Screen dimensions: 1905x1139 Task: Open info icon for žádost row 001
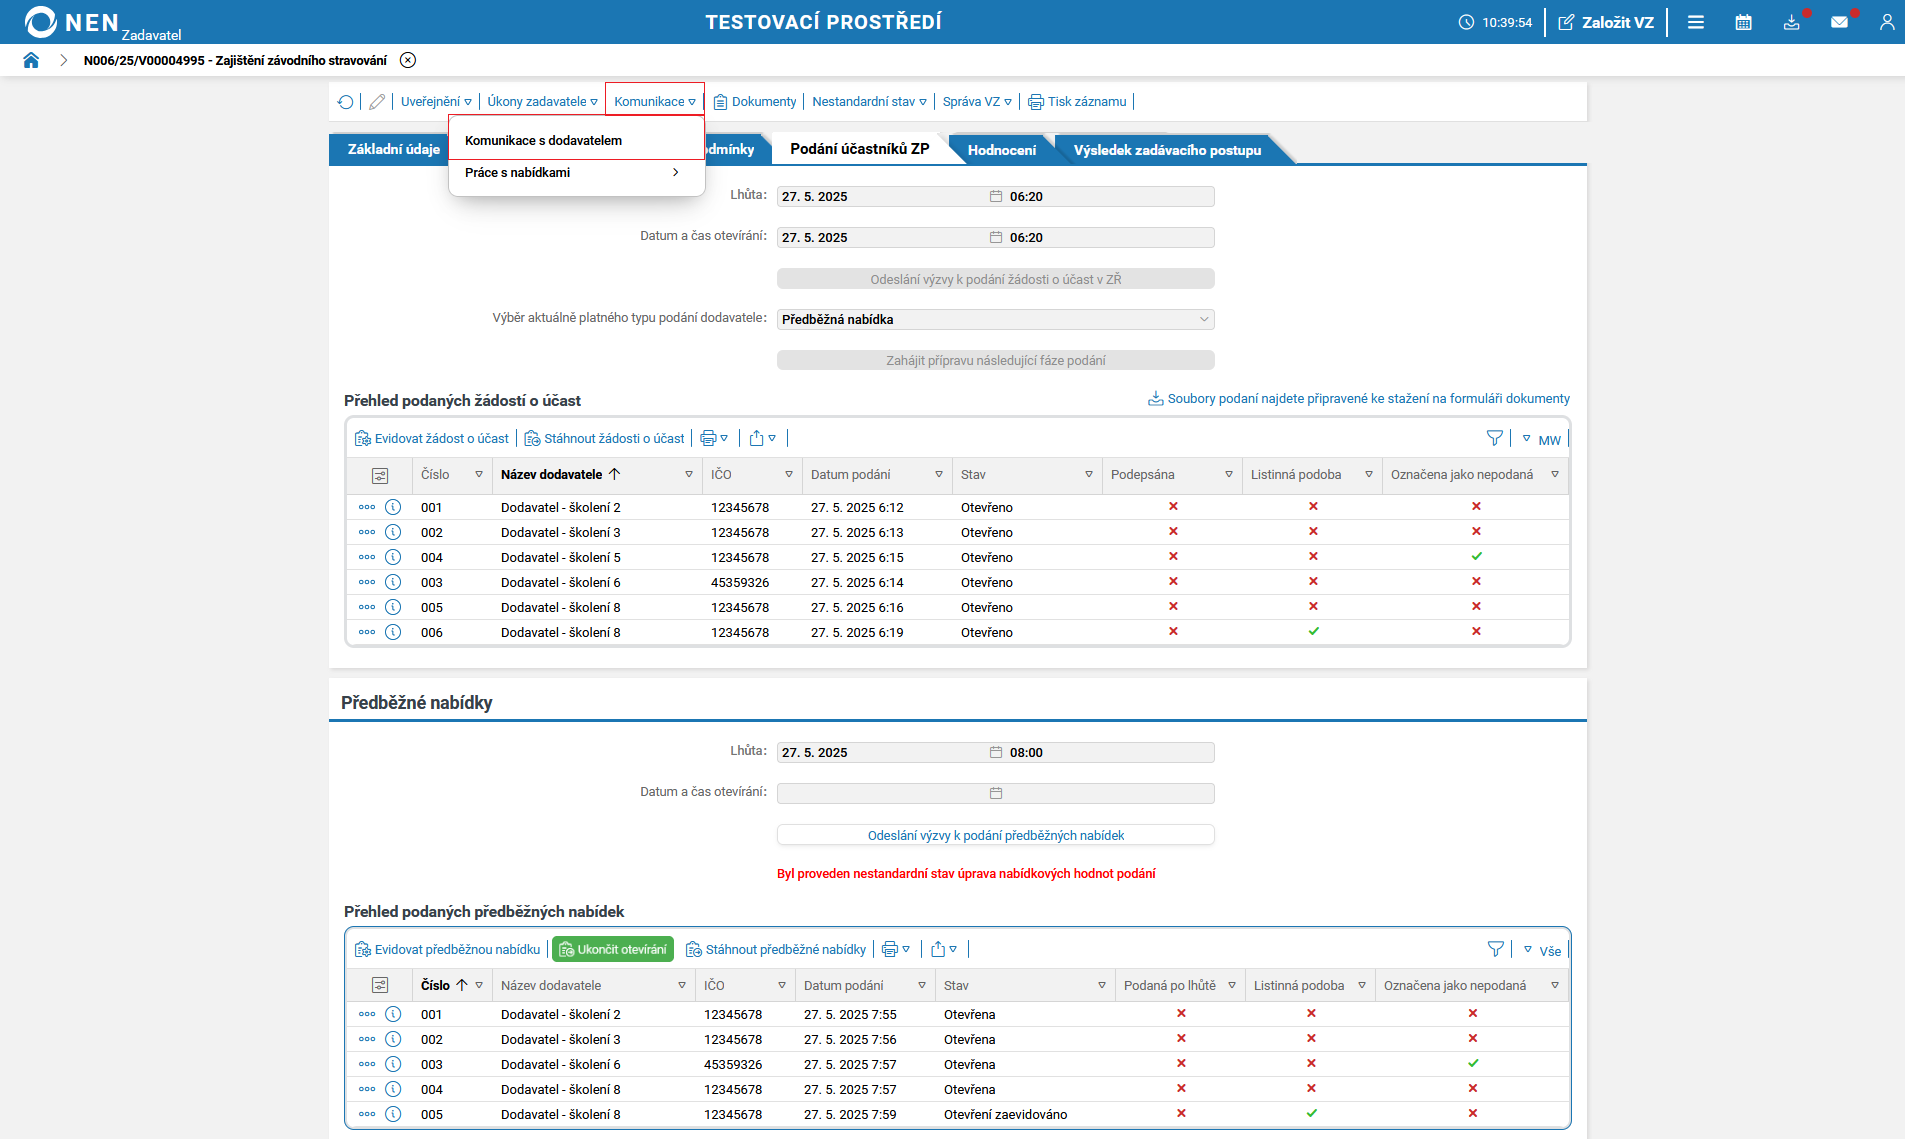[x=393, y=507]
